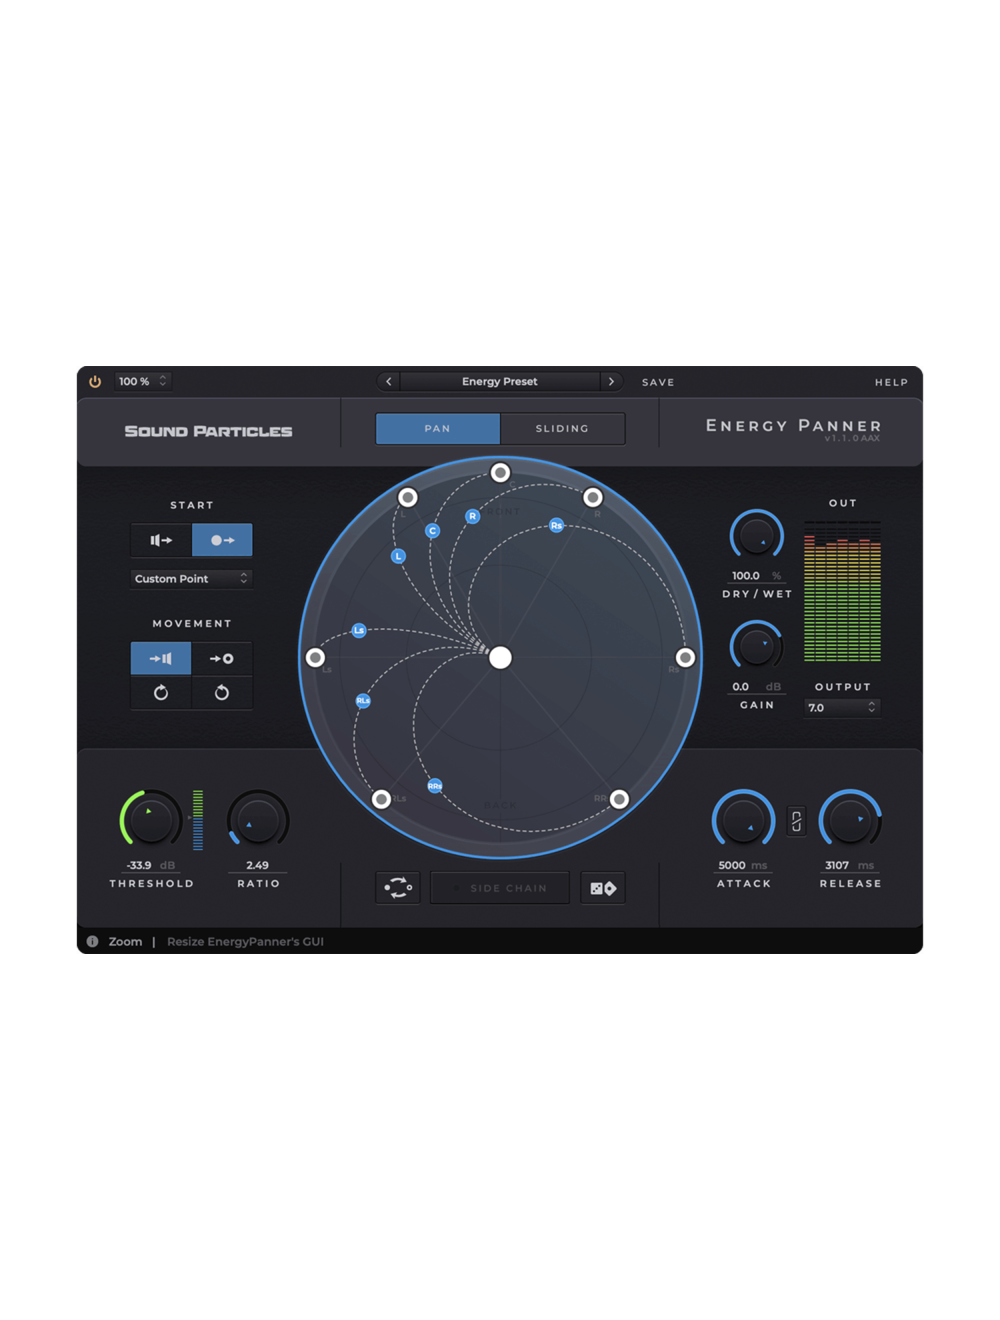Choose the arrow-to-circle movement mode

click(x=222, y=658)
